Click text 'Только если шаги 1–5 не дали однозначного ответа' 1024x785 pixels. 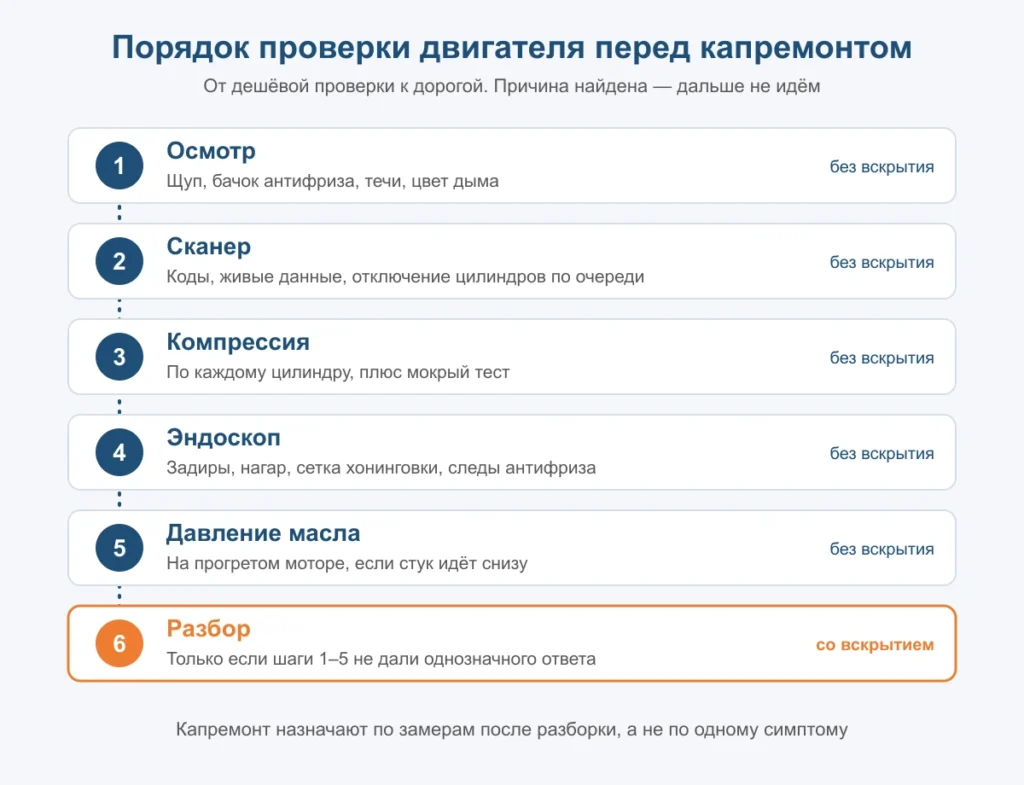point(381,658)
